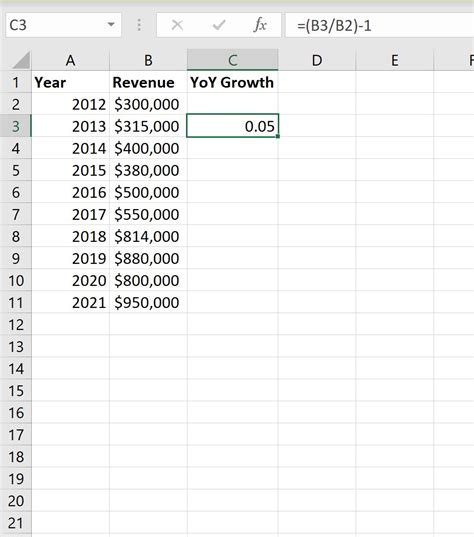Select row 8 header
The height and width of the screenshot is (537, 474).
[16, 236]
